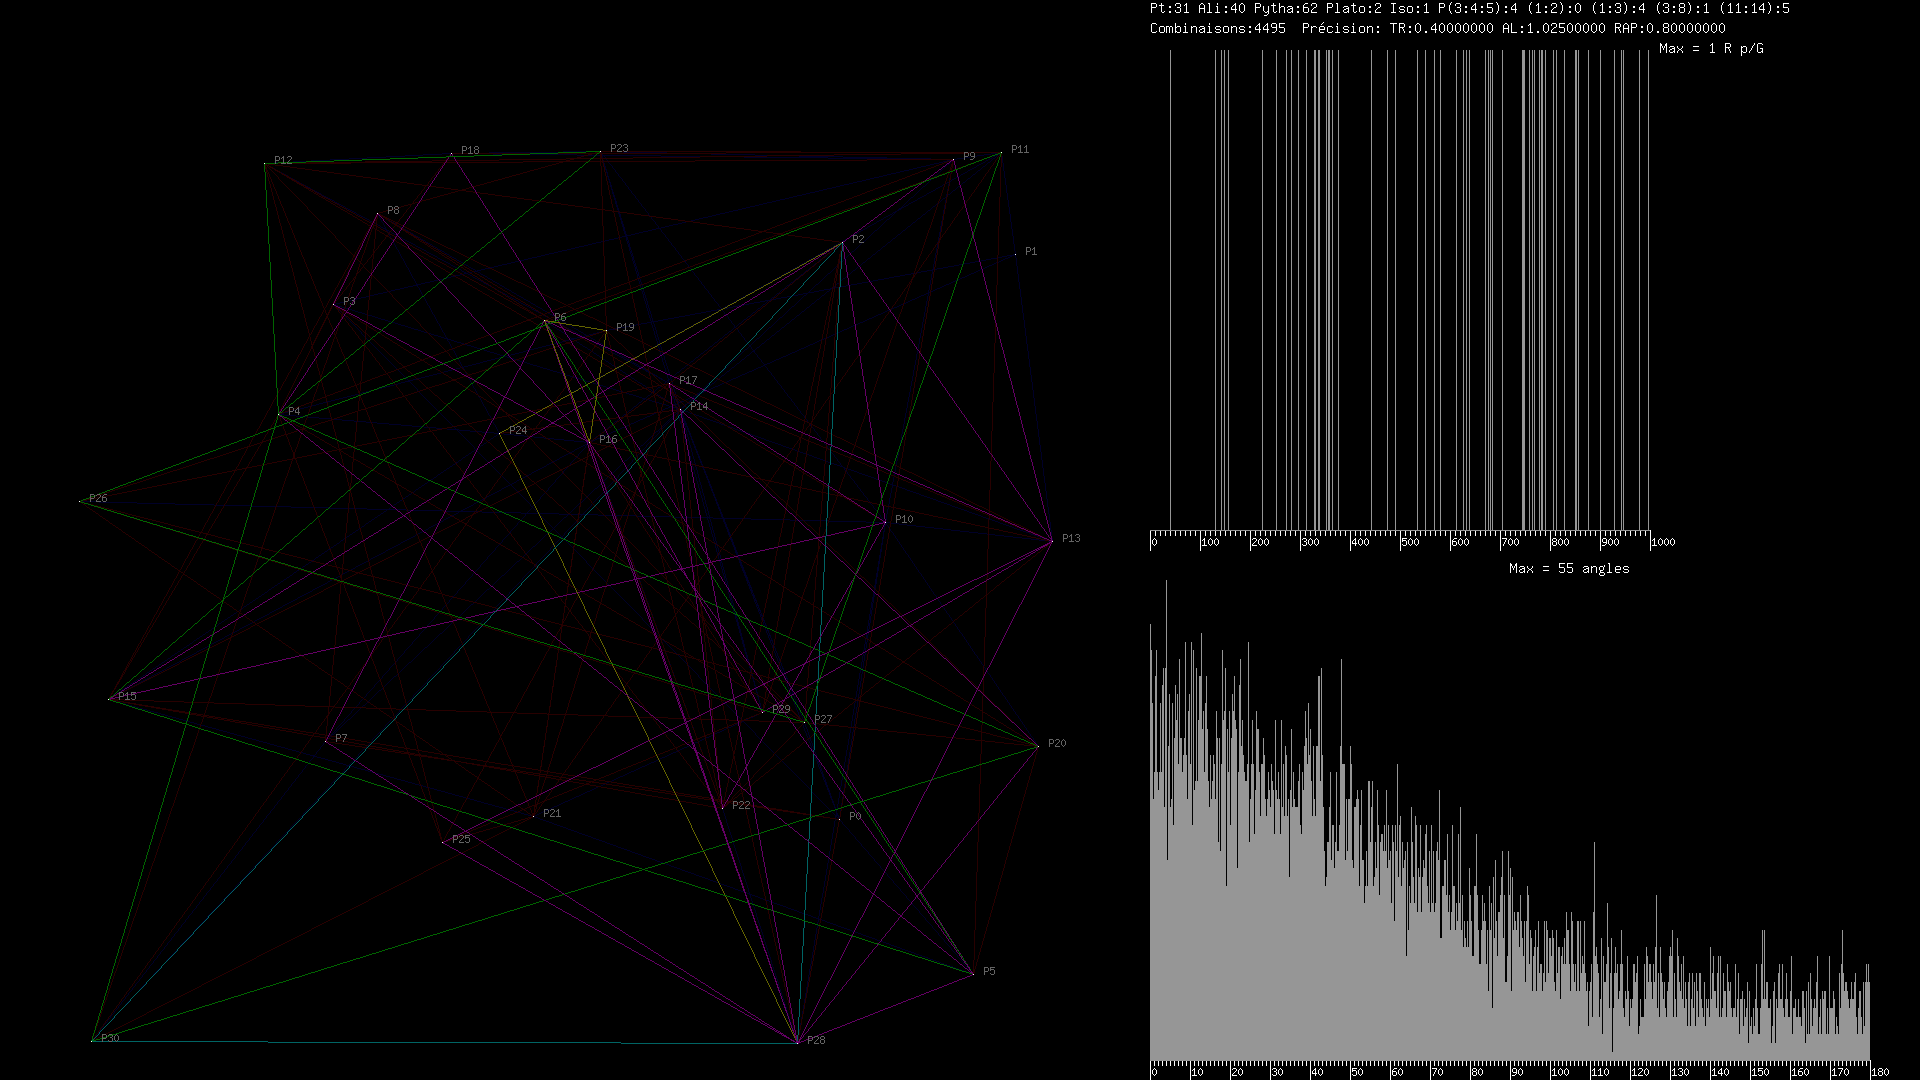Image resolution: width=1920 pixels, height=1080 pixels.
Task: Click the P0 point label
Action: coord(855,816)
